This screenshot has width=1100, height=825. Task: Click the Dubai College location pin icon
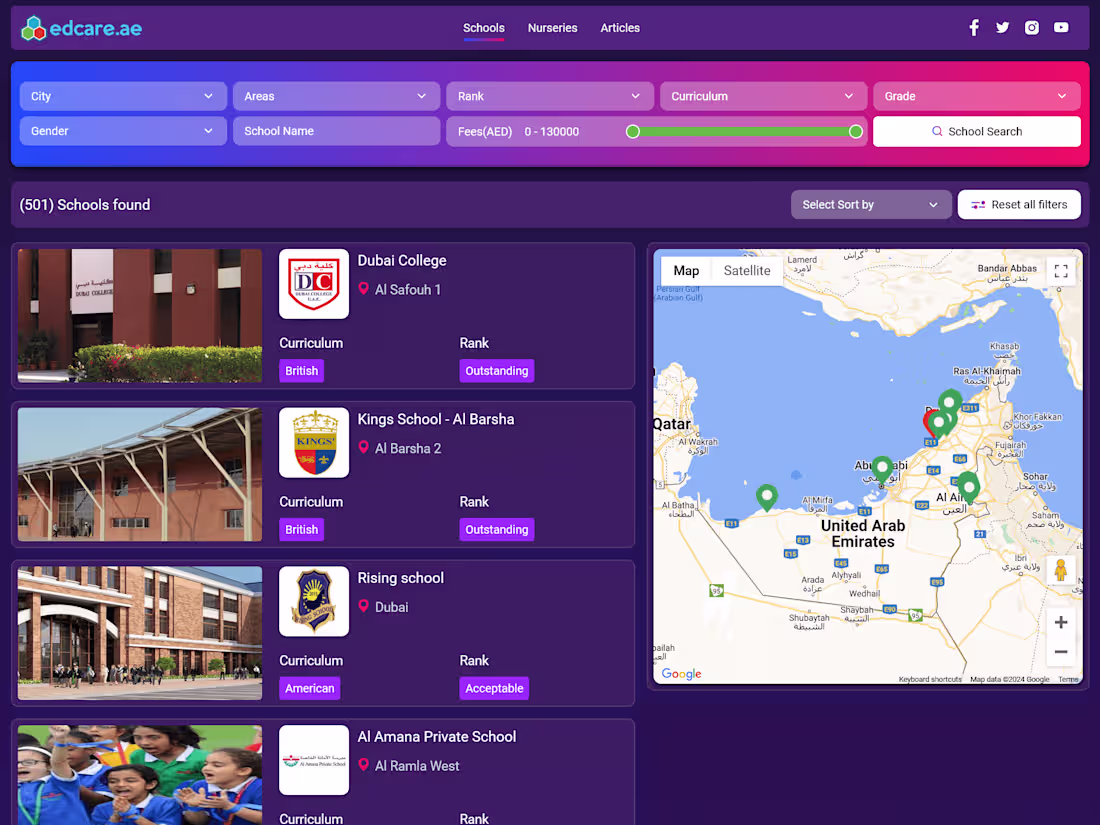pos(363,288)
